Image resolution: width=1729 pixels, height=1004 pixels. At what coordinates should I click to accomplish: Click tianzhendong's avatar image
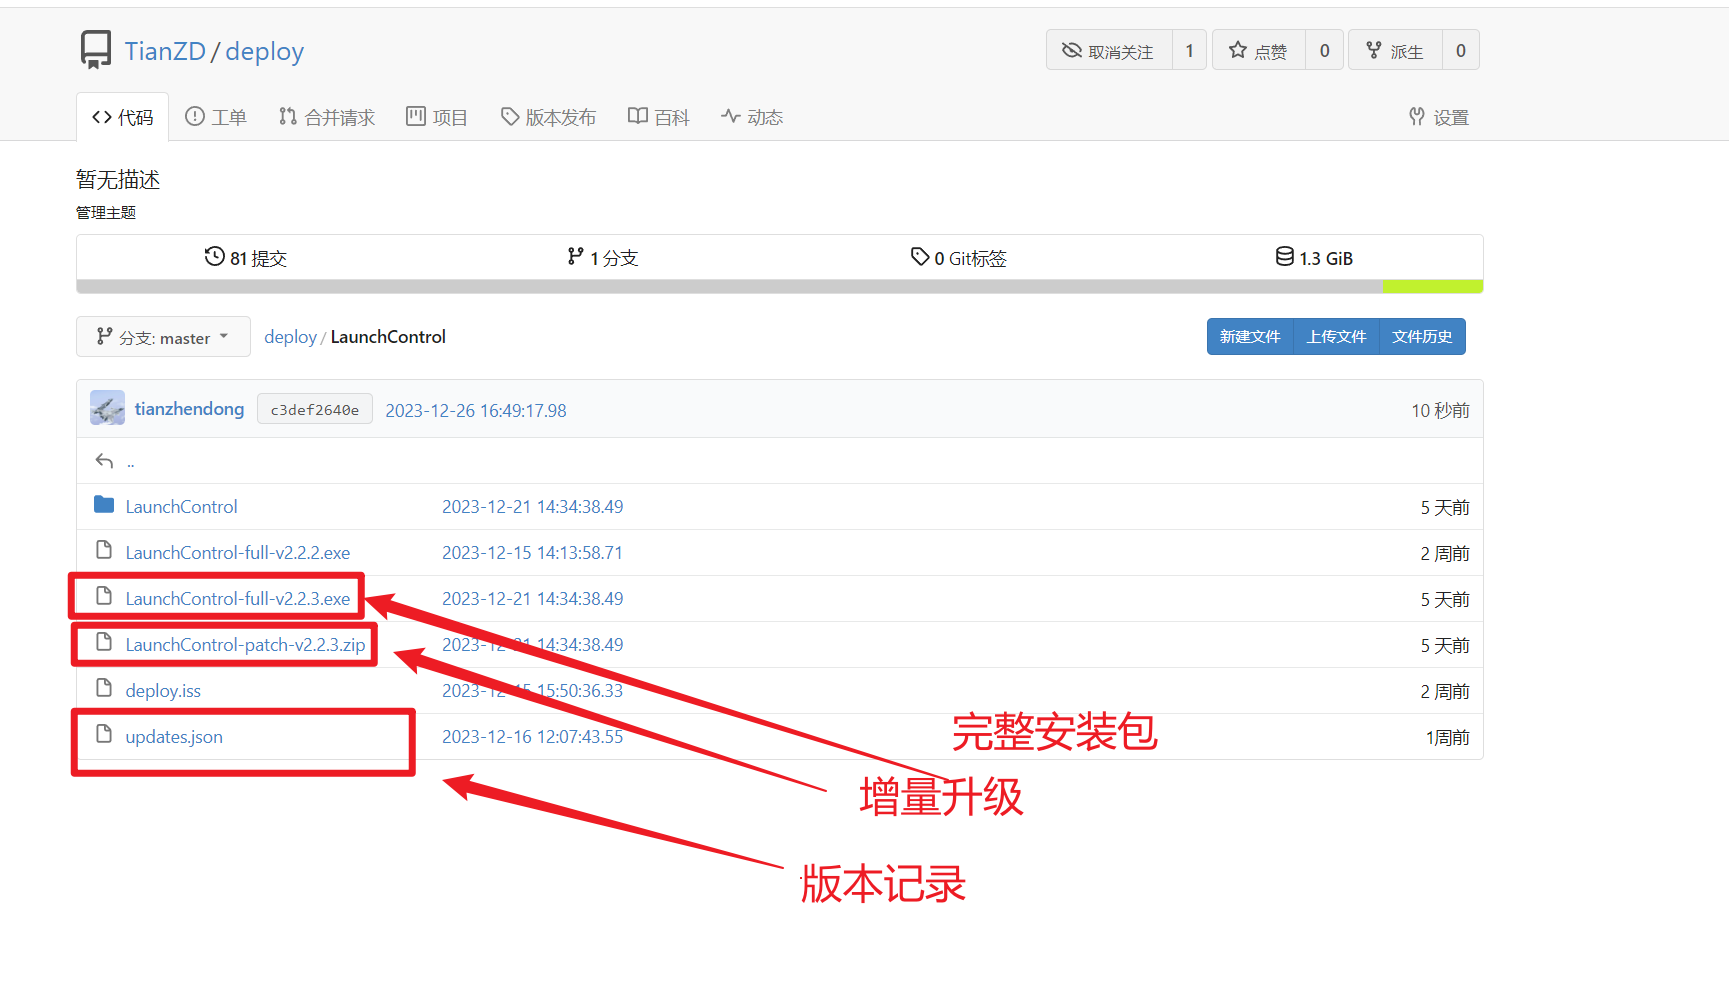click(x=107, y=408)
